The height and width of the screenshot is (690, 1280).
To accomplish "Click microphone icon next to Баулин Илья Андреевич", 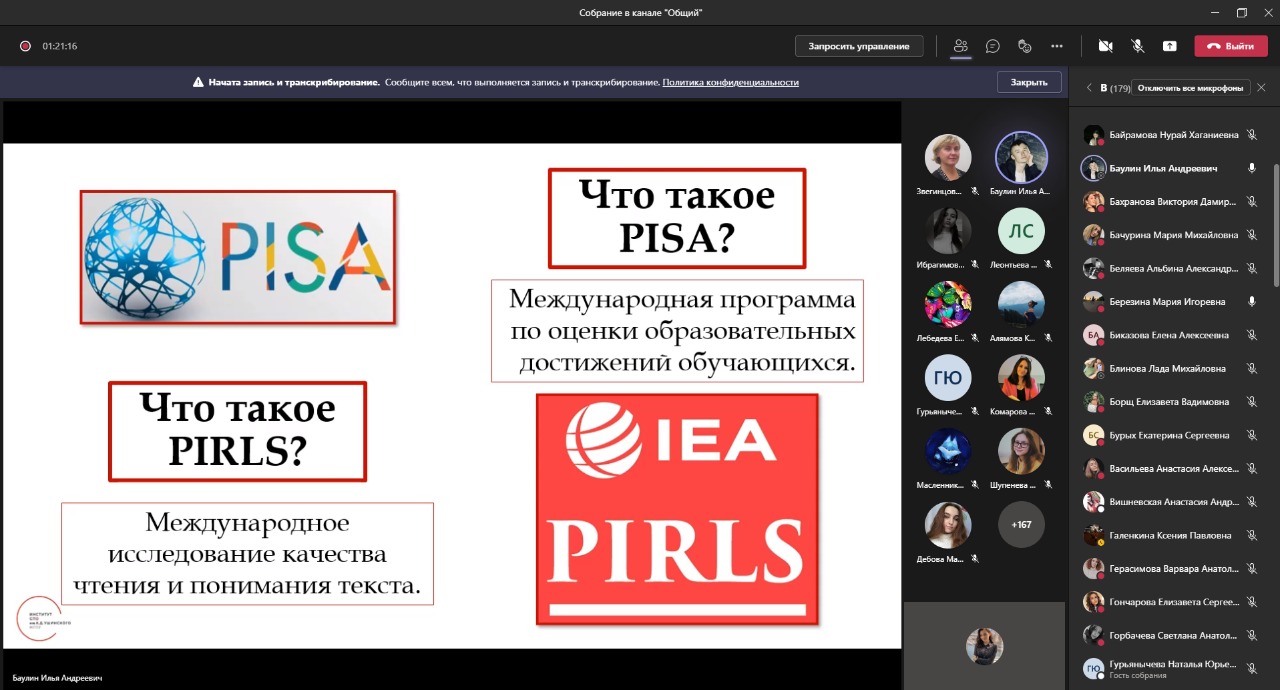I will (x=1251, y=168).
